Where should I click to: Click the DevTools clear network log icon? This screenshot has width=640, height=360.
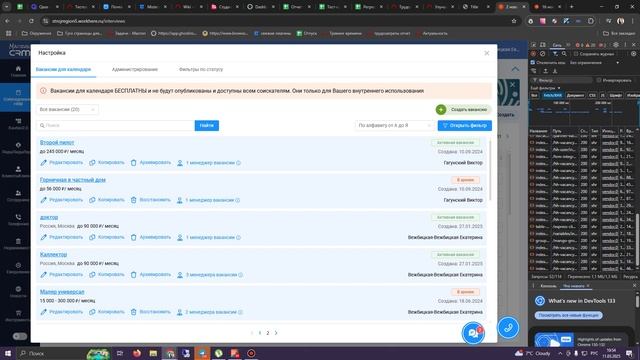point(542,54)
